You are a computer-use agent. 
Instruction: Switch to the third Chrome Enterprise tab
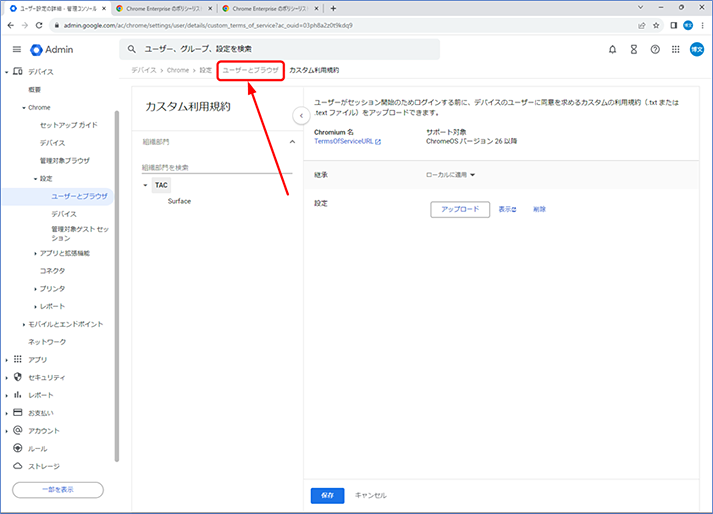point(271,9)
